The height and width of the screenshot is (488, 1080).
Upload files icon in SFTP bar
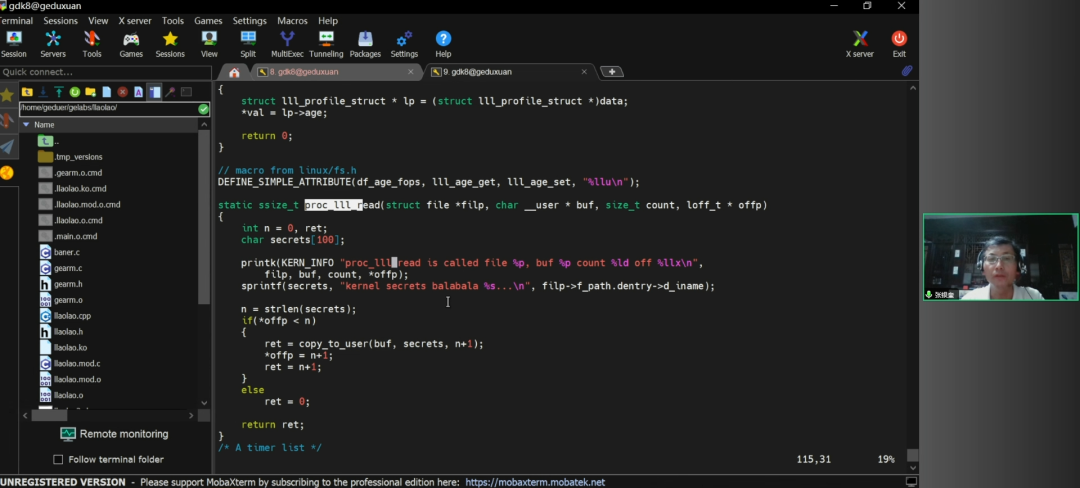click(x=59, y=92)
